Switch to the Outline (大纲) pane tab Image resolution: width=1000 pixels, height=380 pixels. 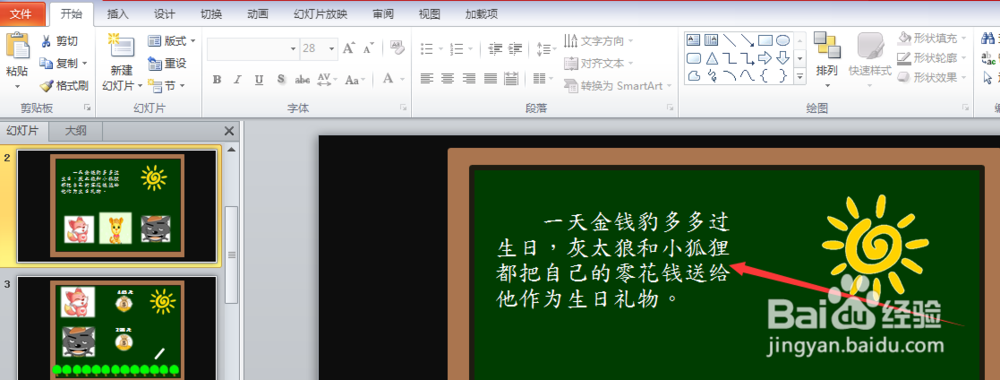pos(75,131)
